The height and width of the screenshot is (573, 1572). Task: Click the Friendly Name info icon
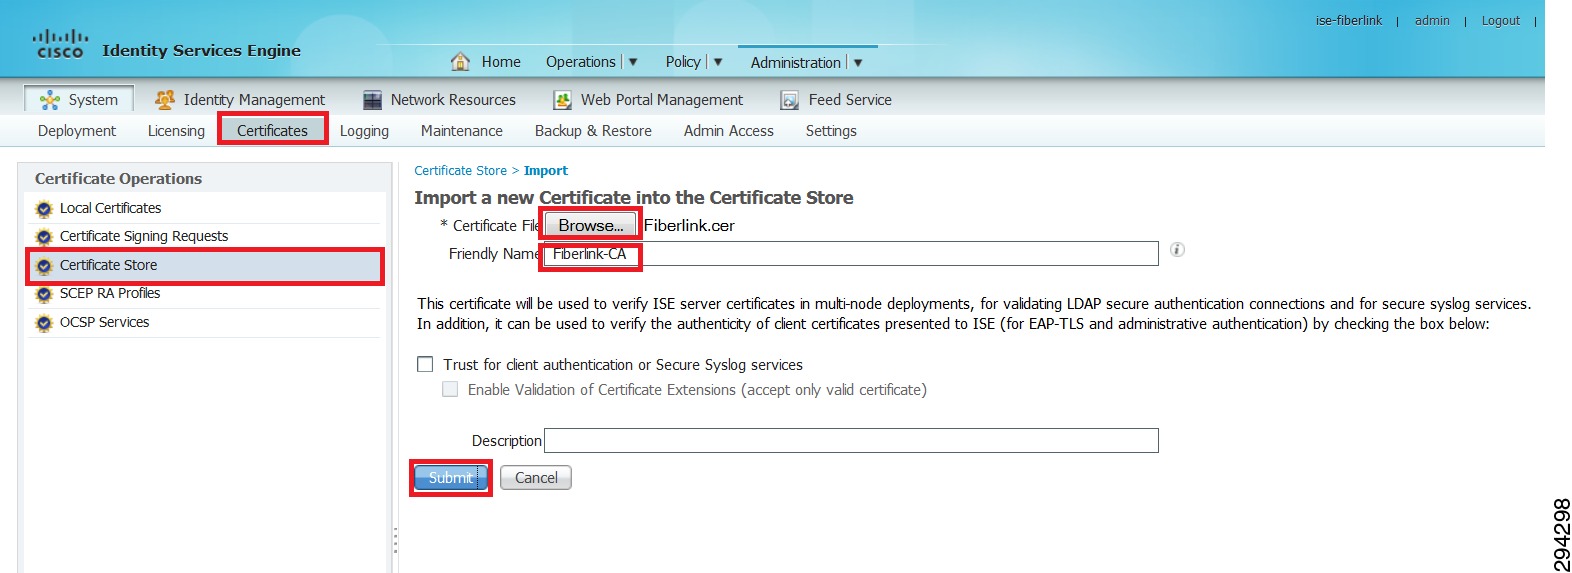tap(1177, 249)
